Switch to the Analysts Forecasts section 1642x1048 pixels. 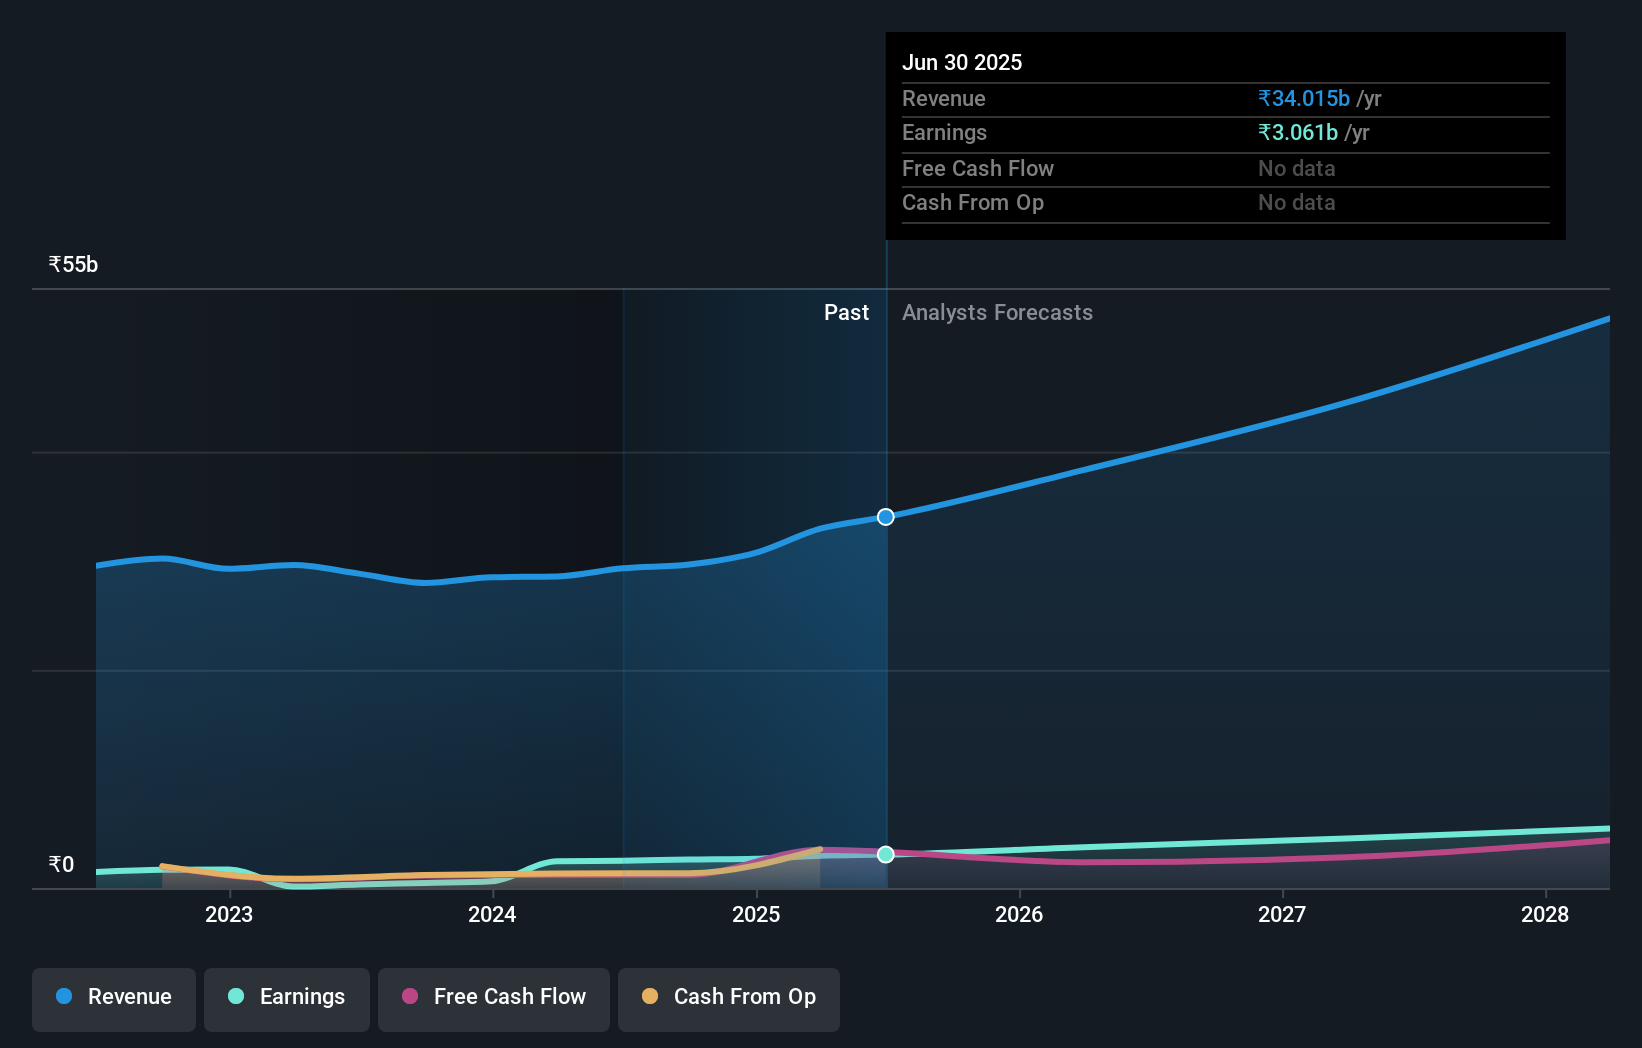tap(997, 312)
